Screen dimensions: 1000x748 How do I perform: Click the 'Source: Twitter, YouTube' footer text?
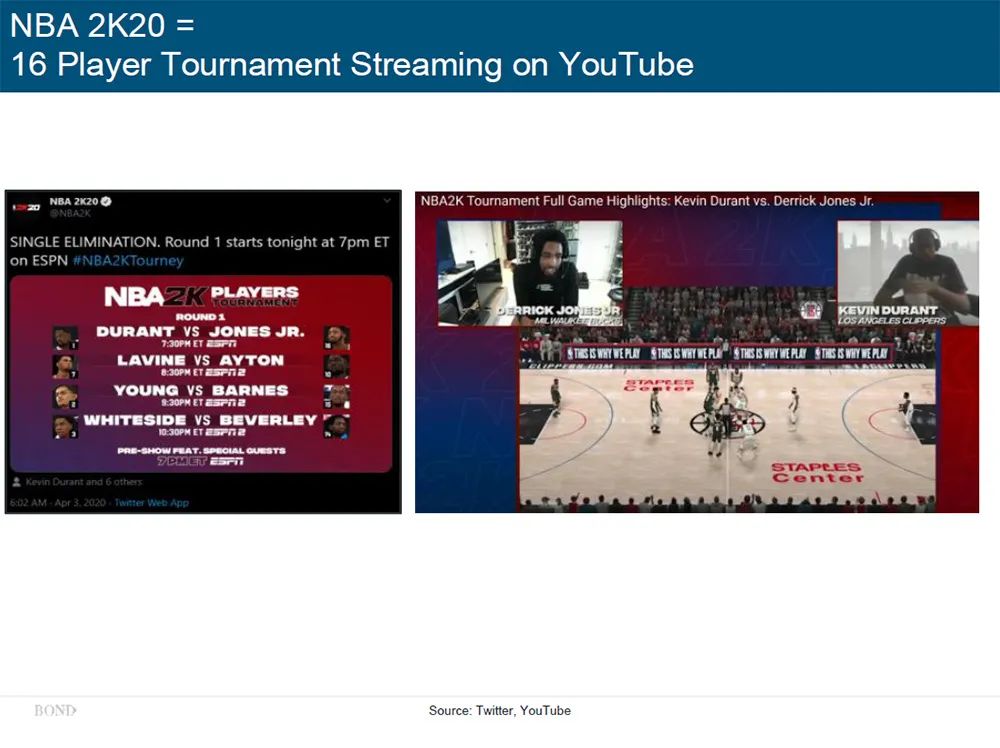coord(499,710)
